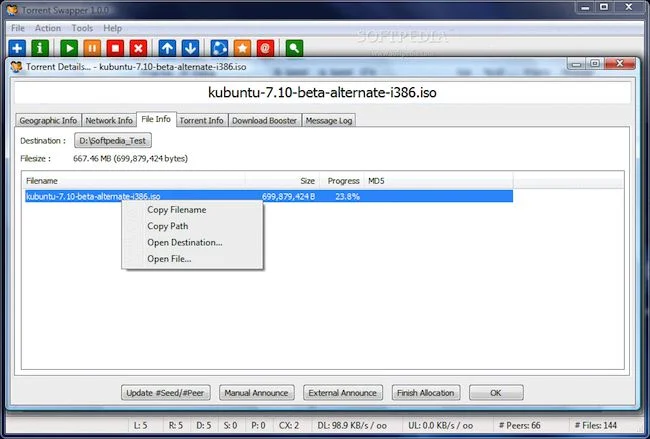Click the blue plus add torrent icon
The width and height of the screenshot is (650, 439).
click(17, 48)
